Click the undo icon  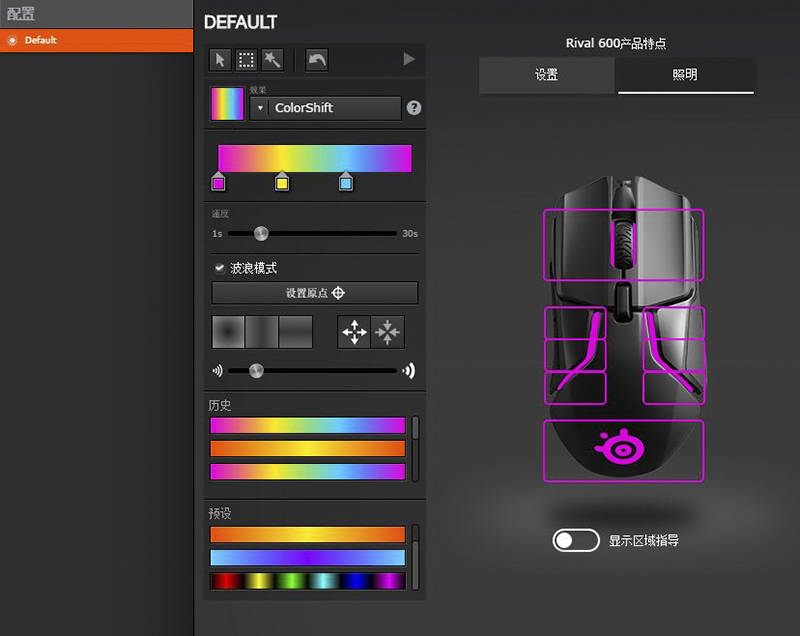(x=315, y=60)
